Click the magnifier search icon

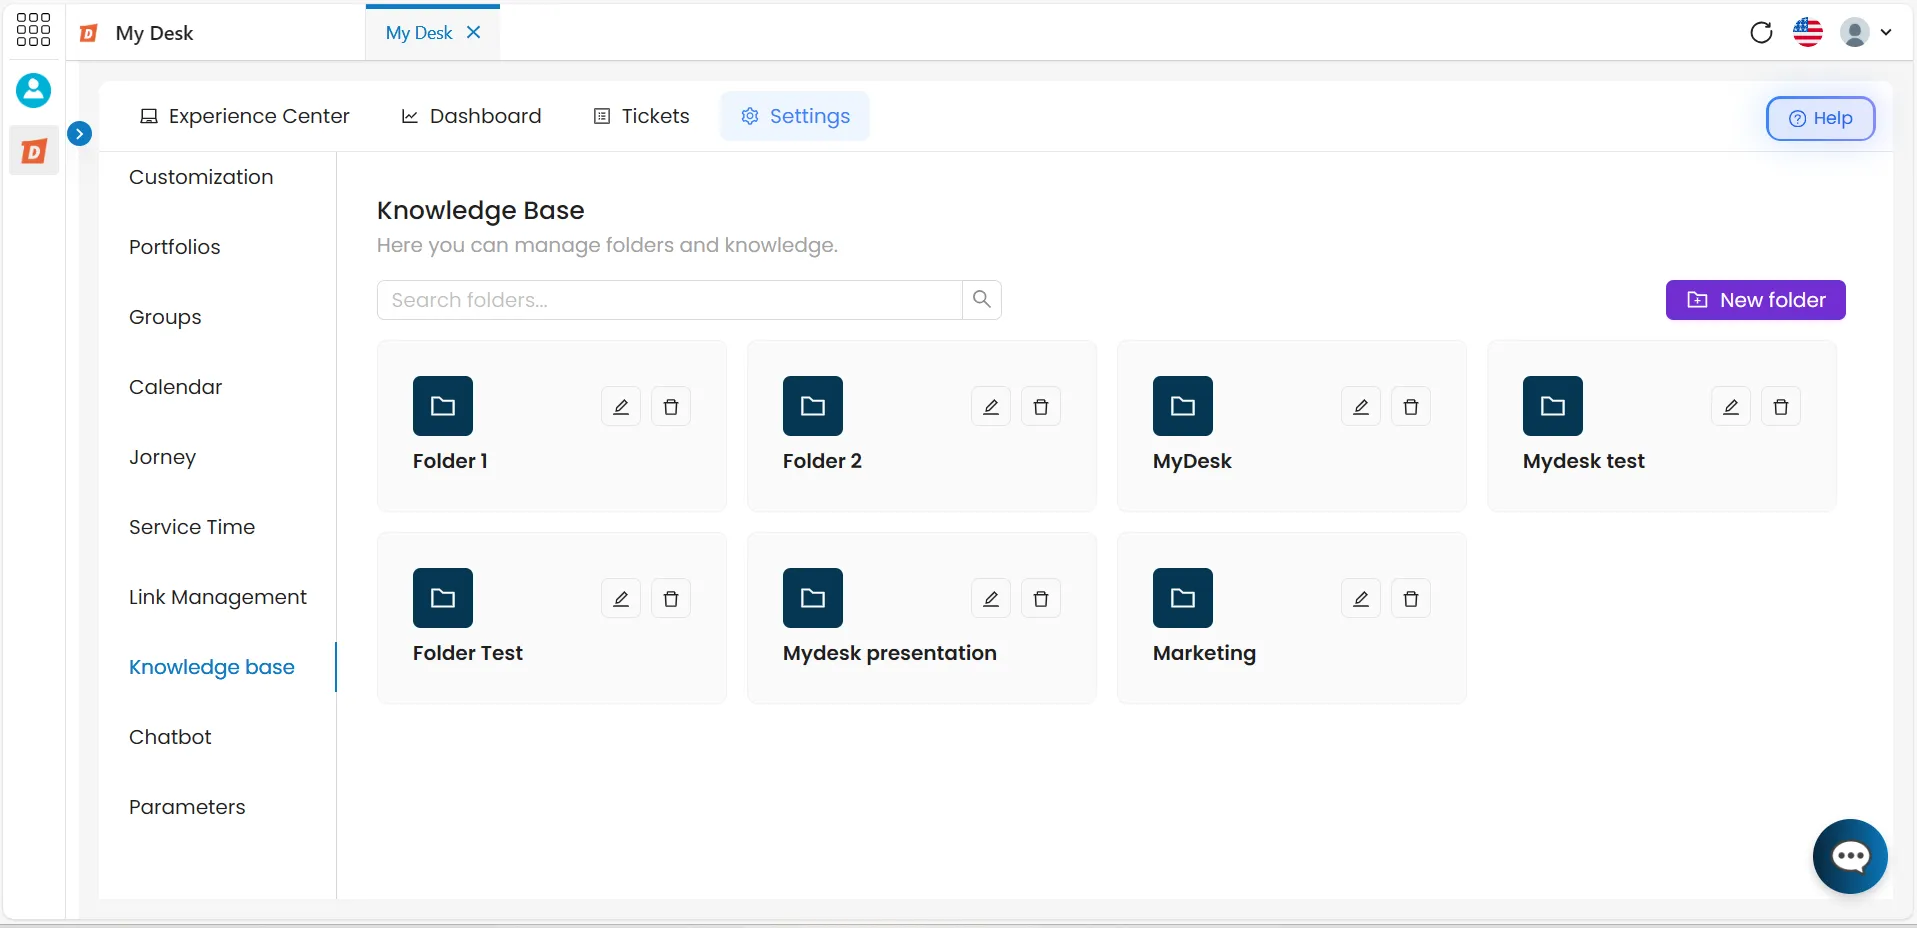click(982, 300)
